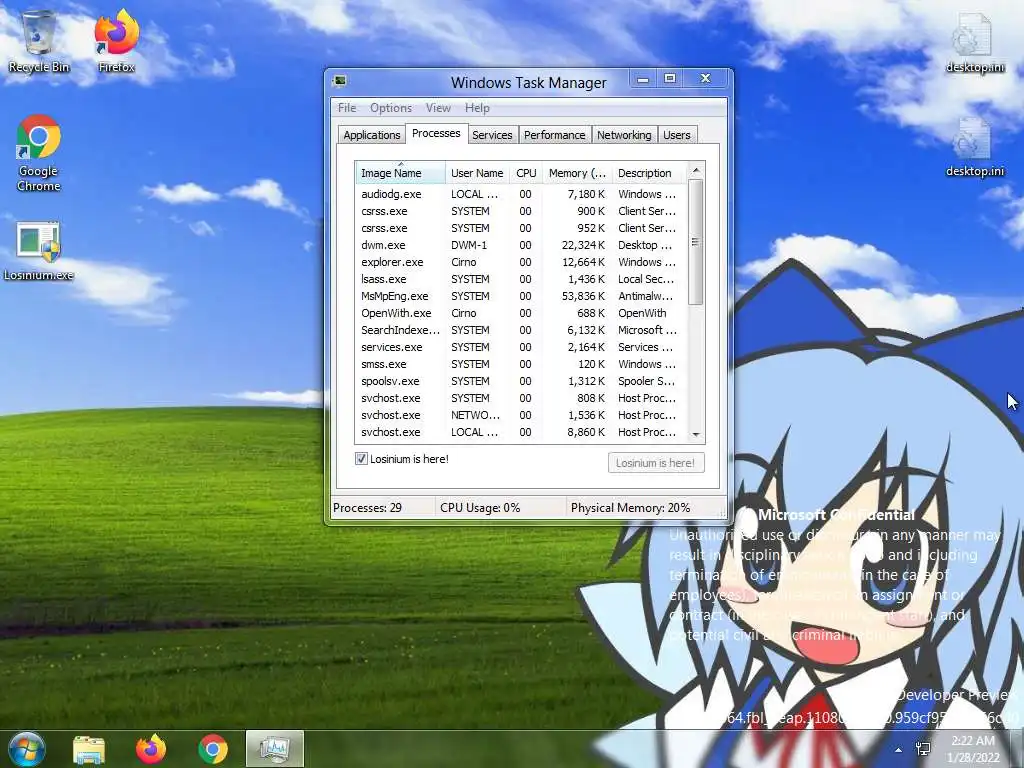1024x768 pixels.
Task: Launch Chrome from the taskbar
Action: pos(213,750)
